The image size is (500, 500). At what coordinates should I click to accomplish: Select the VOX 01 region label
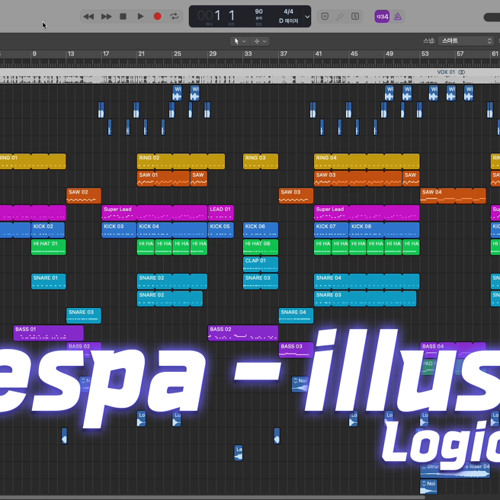click(446, 72)
